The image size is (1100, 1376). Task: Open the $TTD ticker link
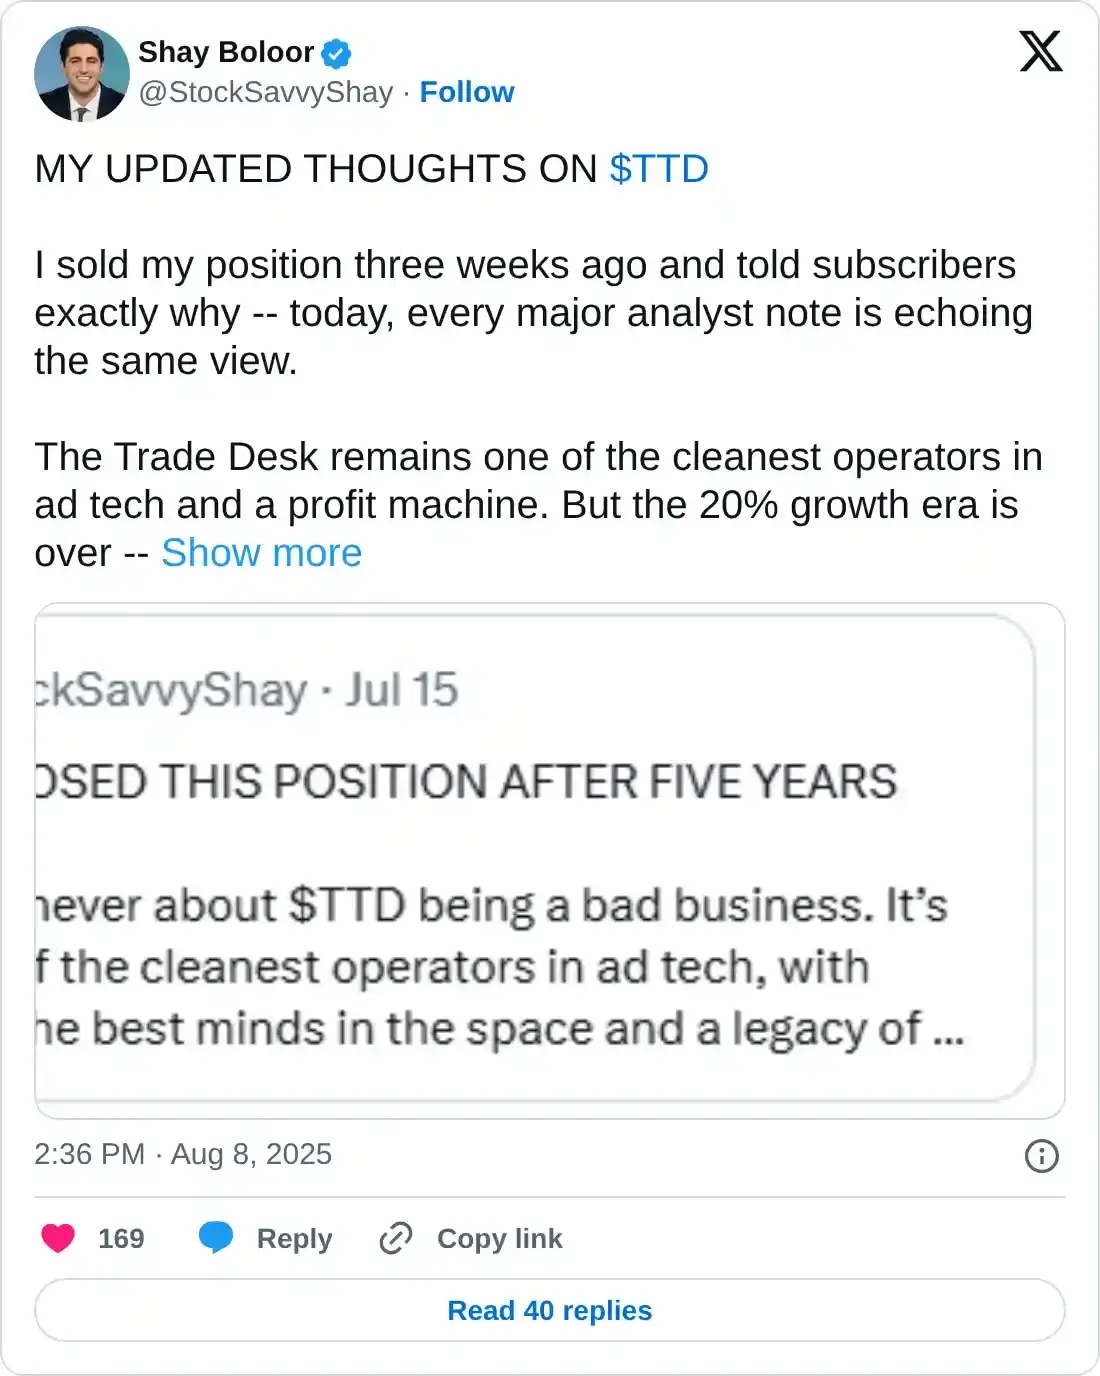click(x=660, y=169)
